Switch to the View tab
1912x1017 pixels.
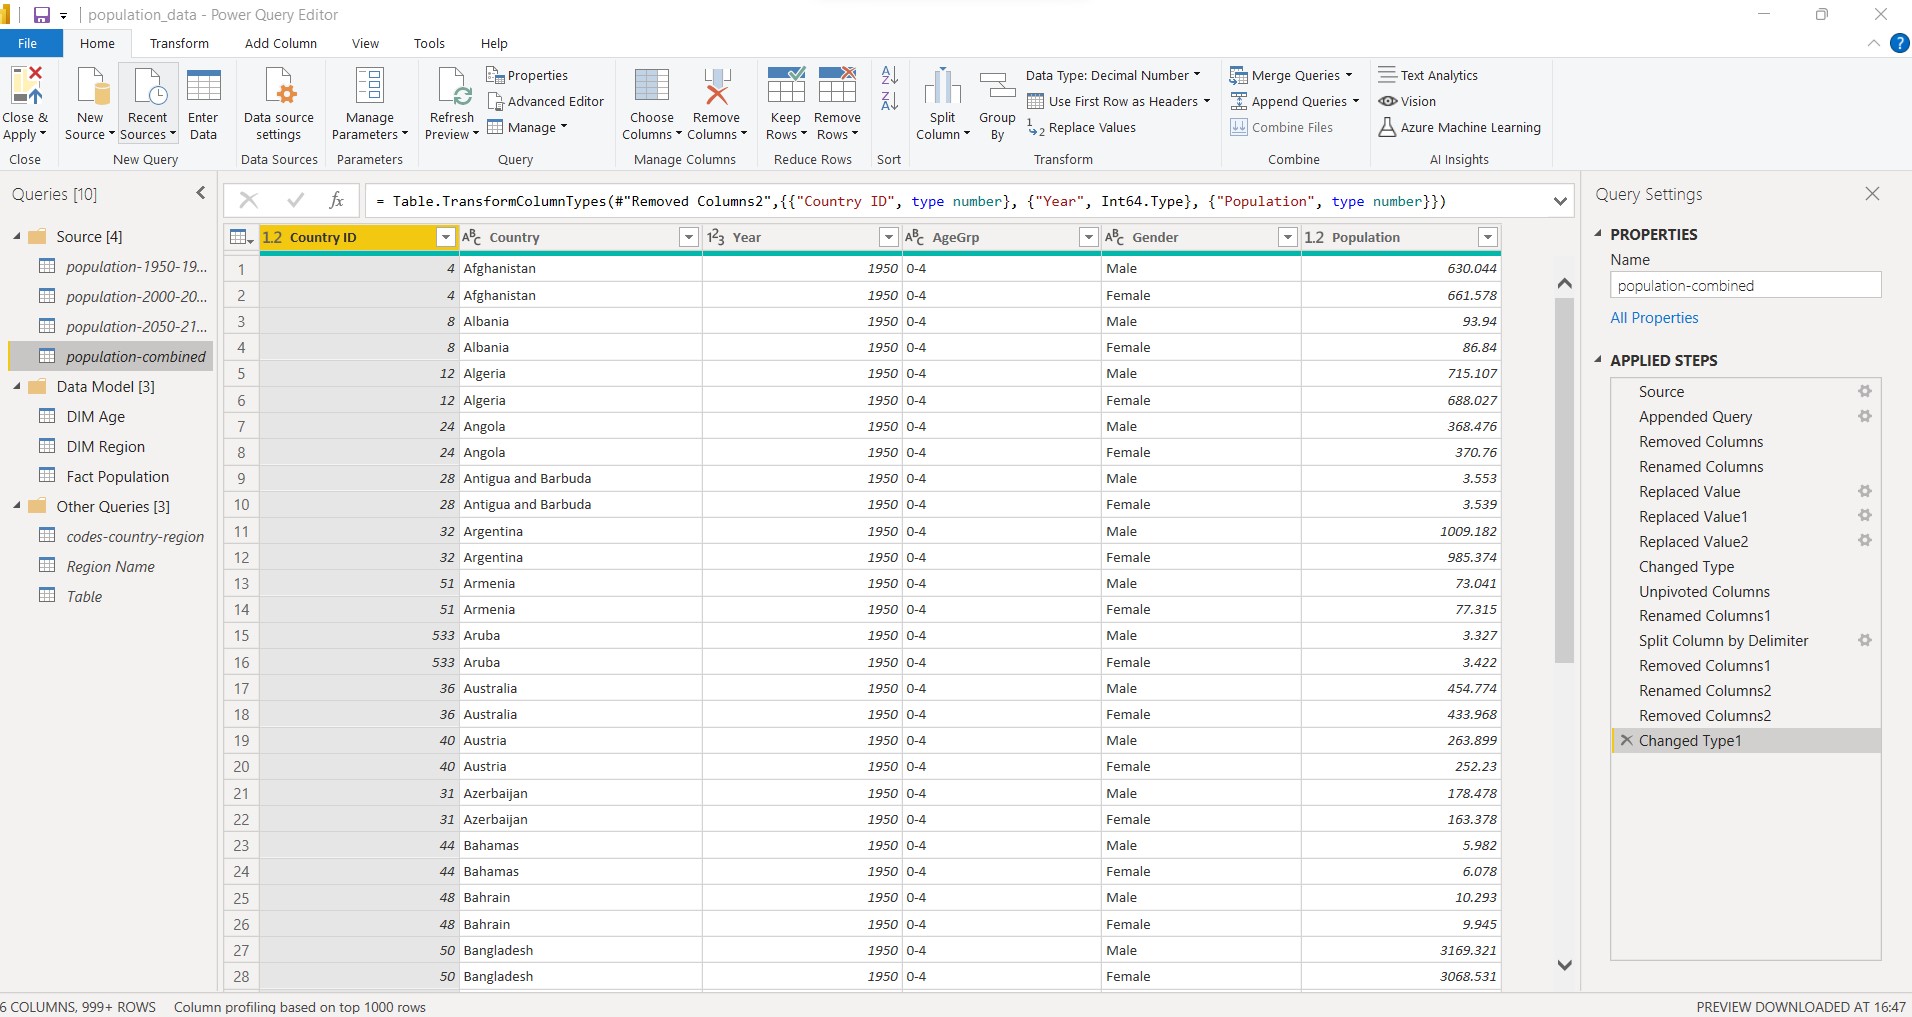coord(365,43)
